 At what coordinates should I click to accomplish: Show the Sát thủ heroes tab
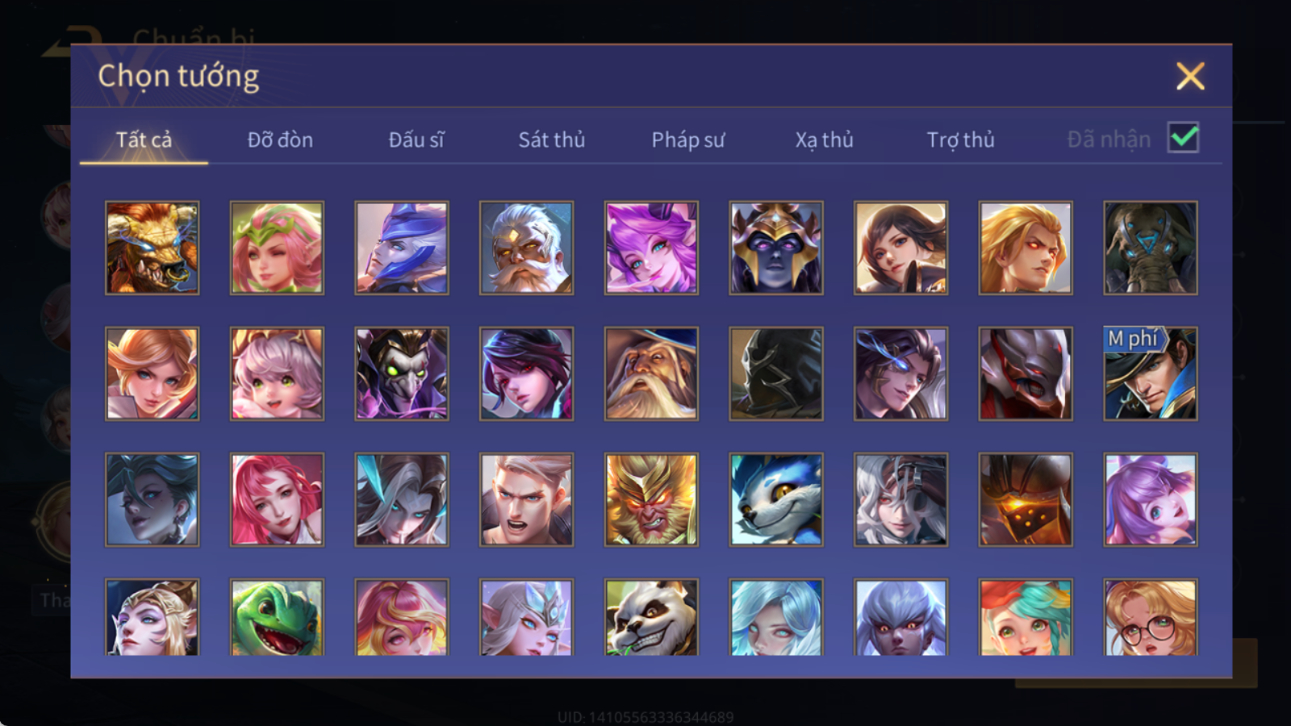tap(551, 140)
